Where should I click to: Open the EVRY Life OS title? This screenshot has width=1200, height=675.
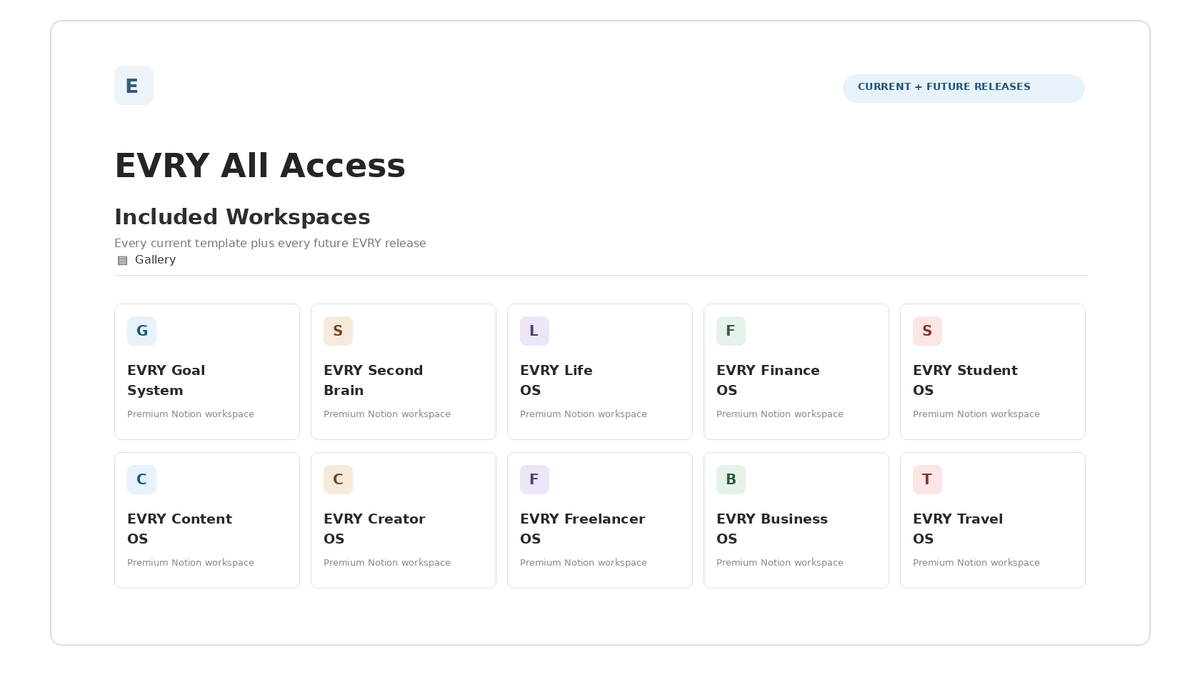[x=556, y=380]
